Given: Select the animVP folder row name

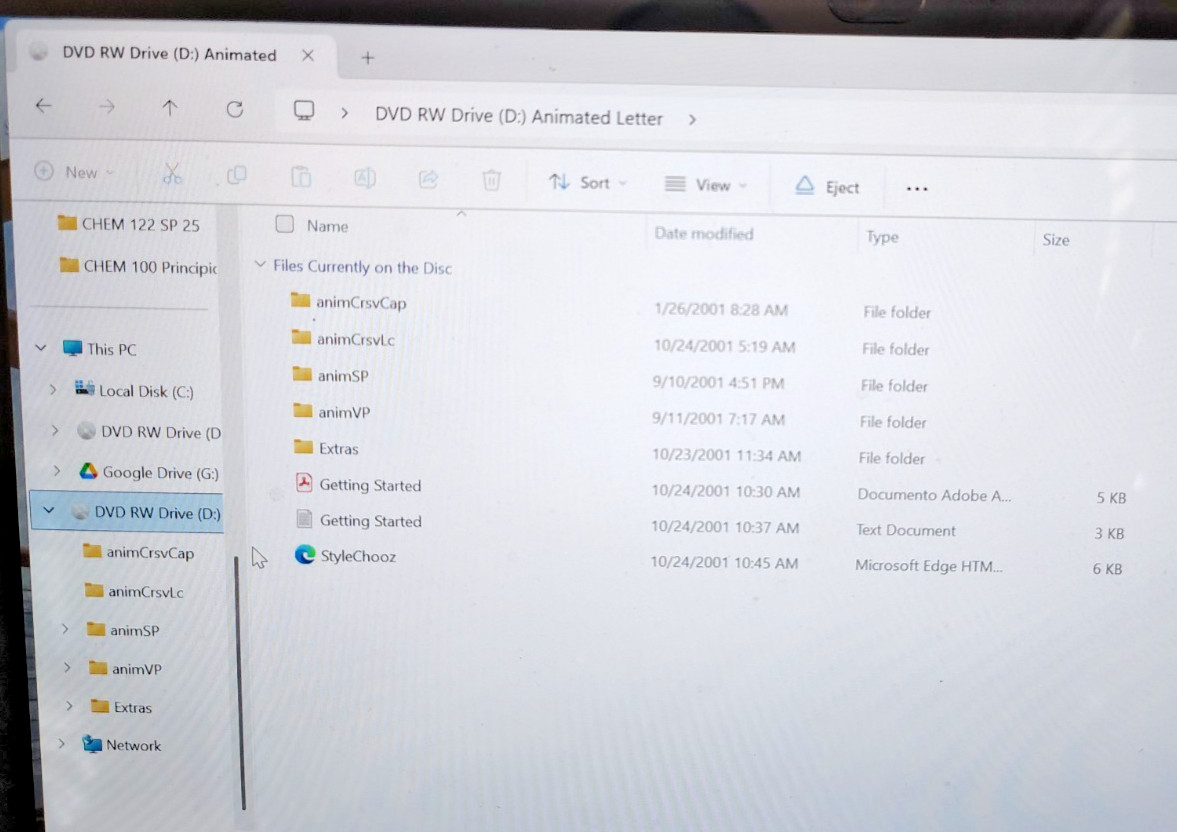Looking at the screenshot, I should [344, 412].
